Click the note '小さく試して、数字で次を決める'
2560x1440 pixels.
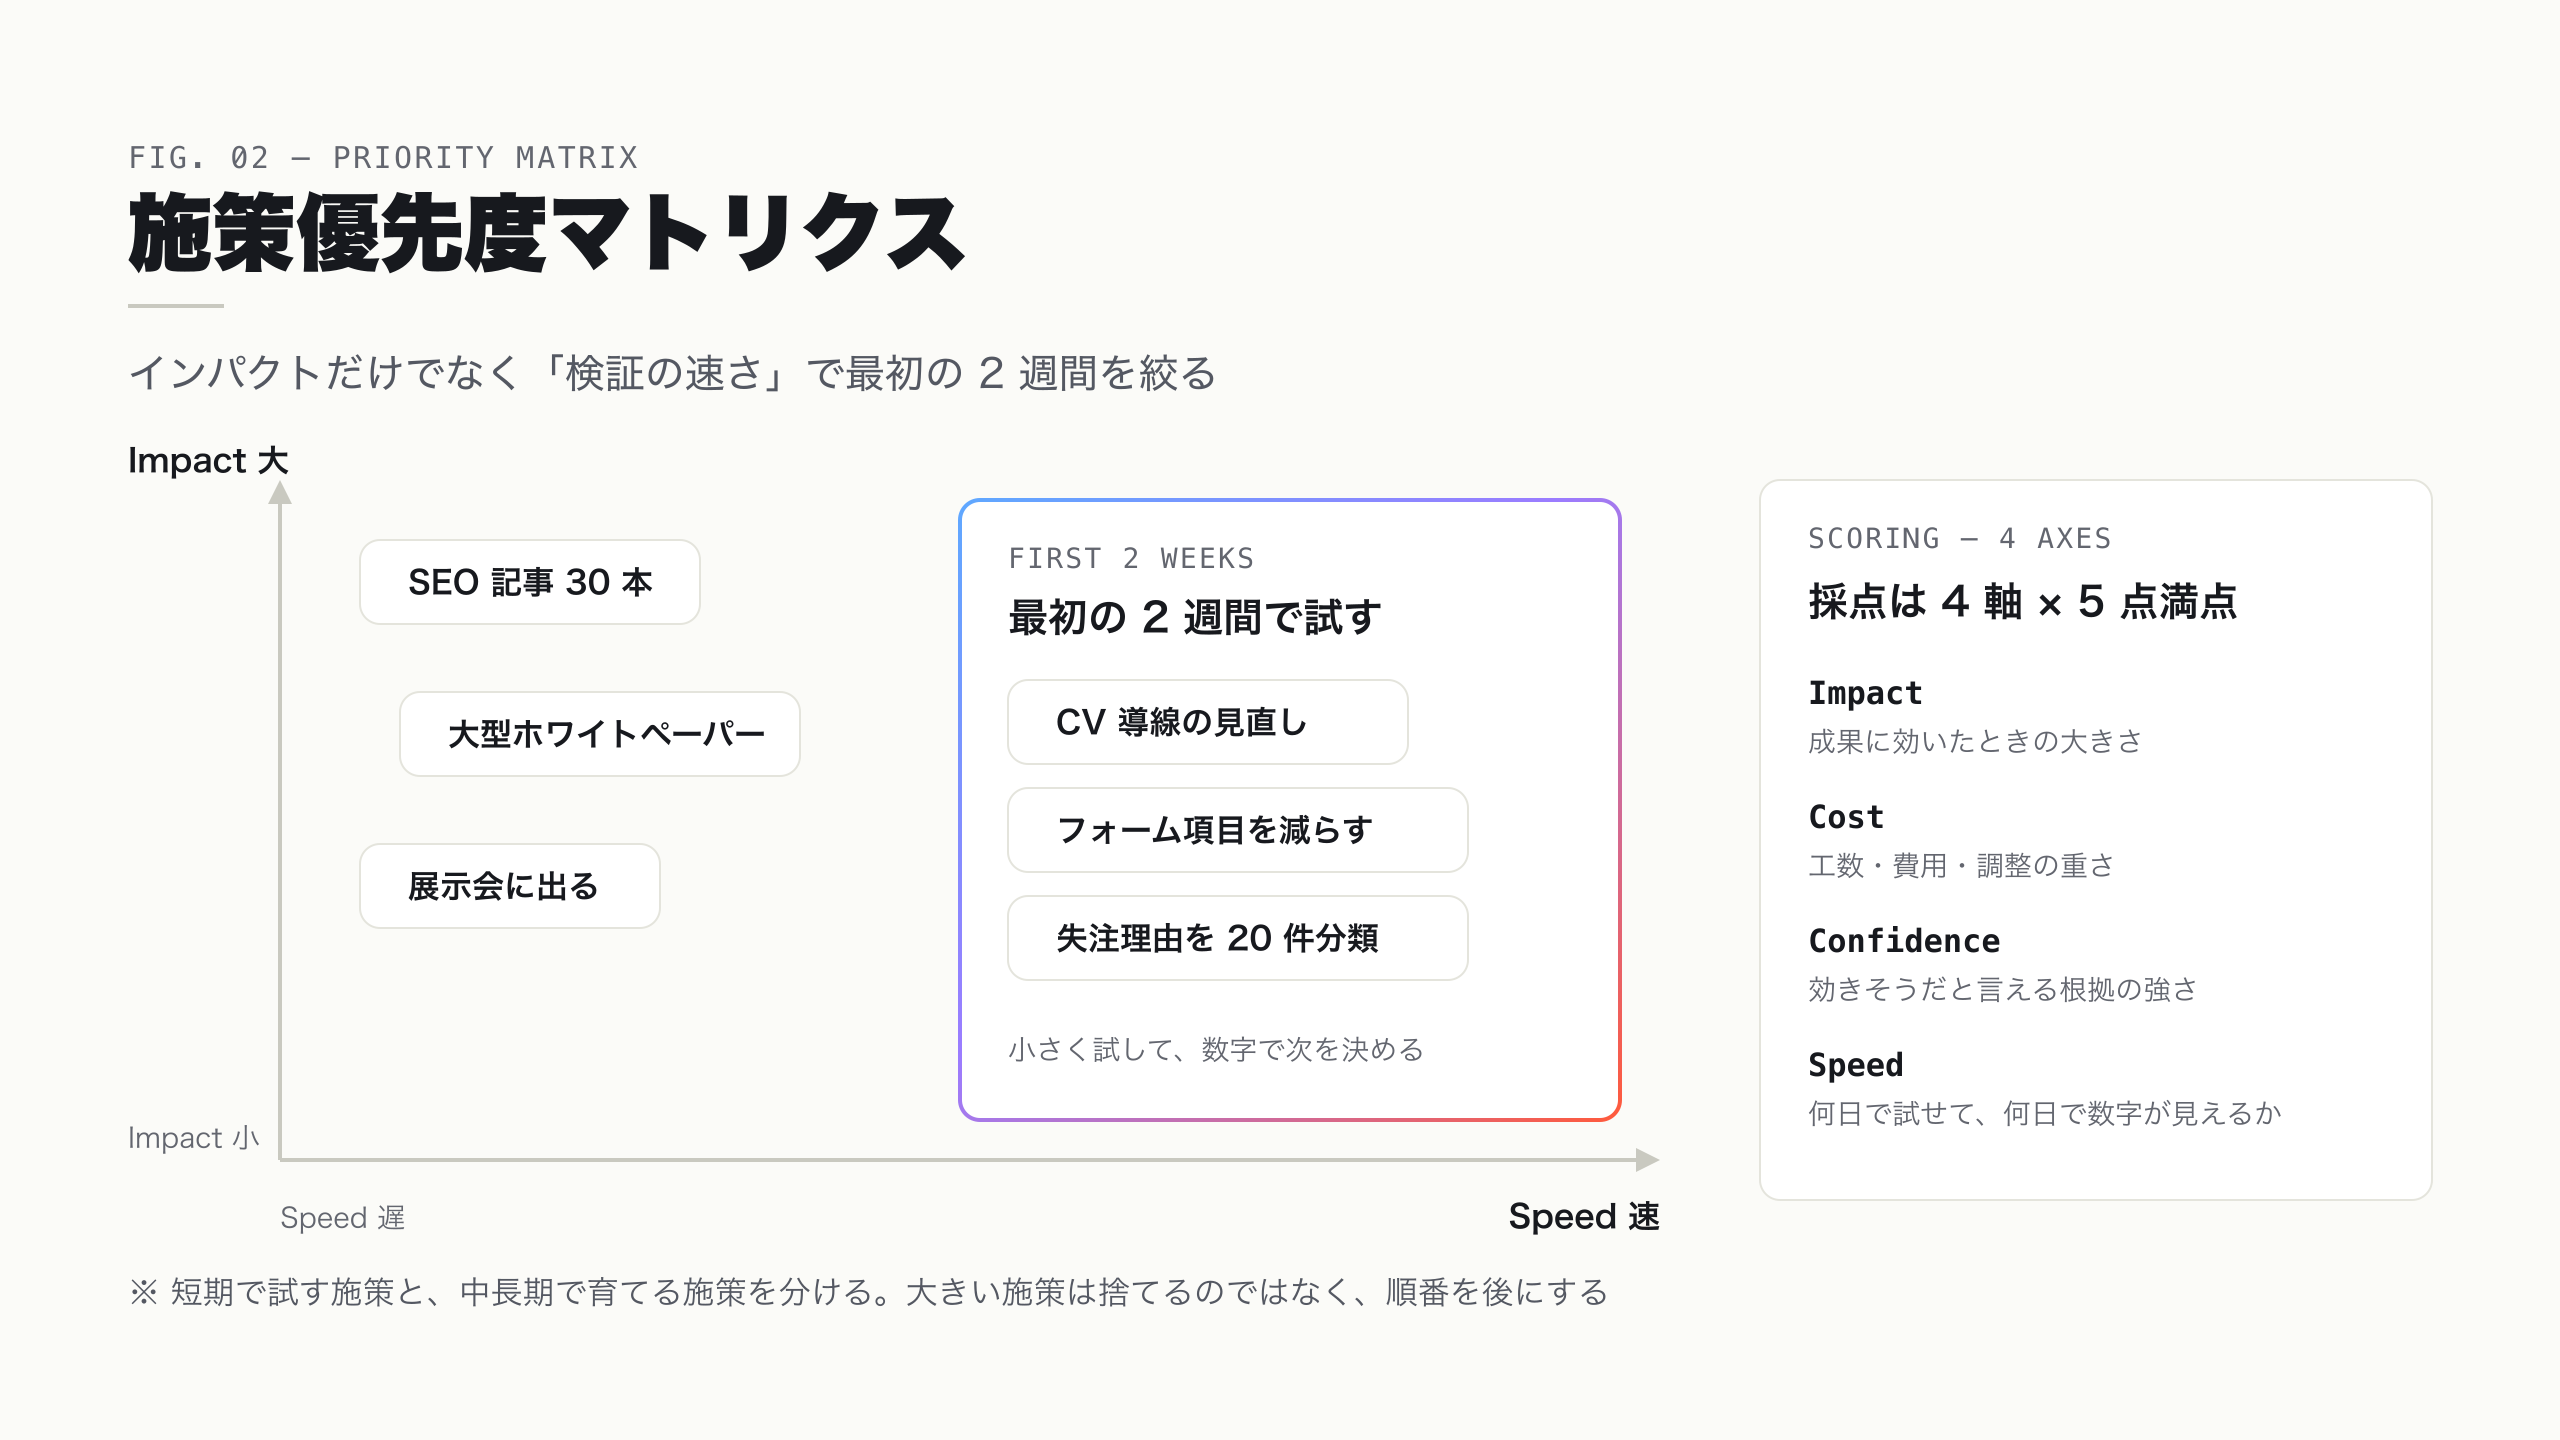(x=1216, y=1050)
